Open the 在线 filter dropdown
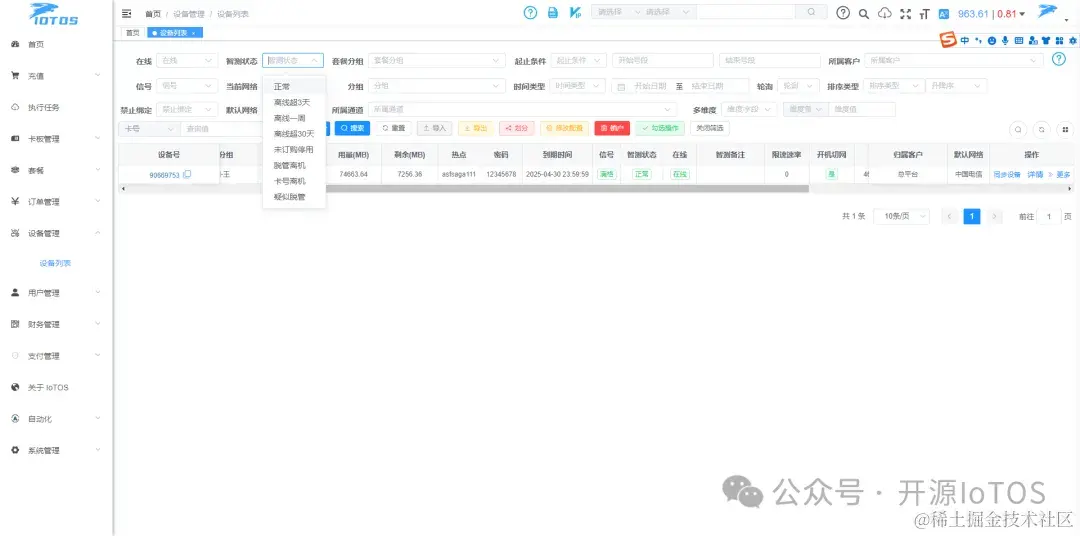 click(187, 61)
